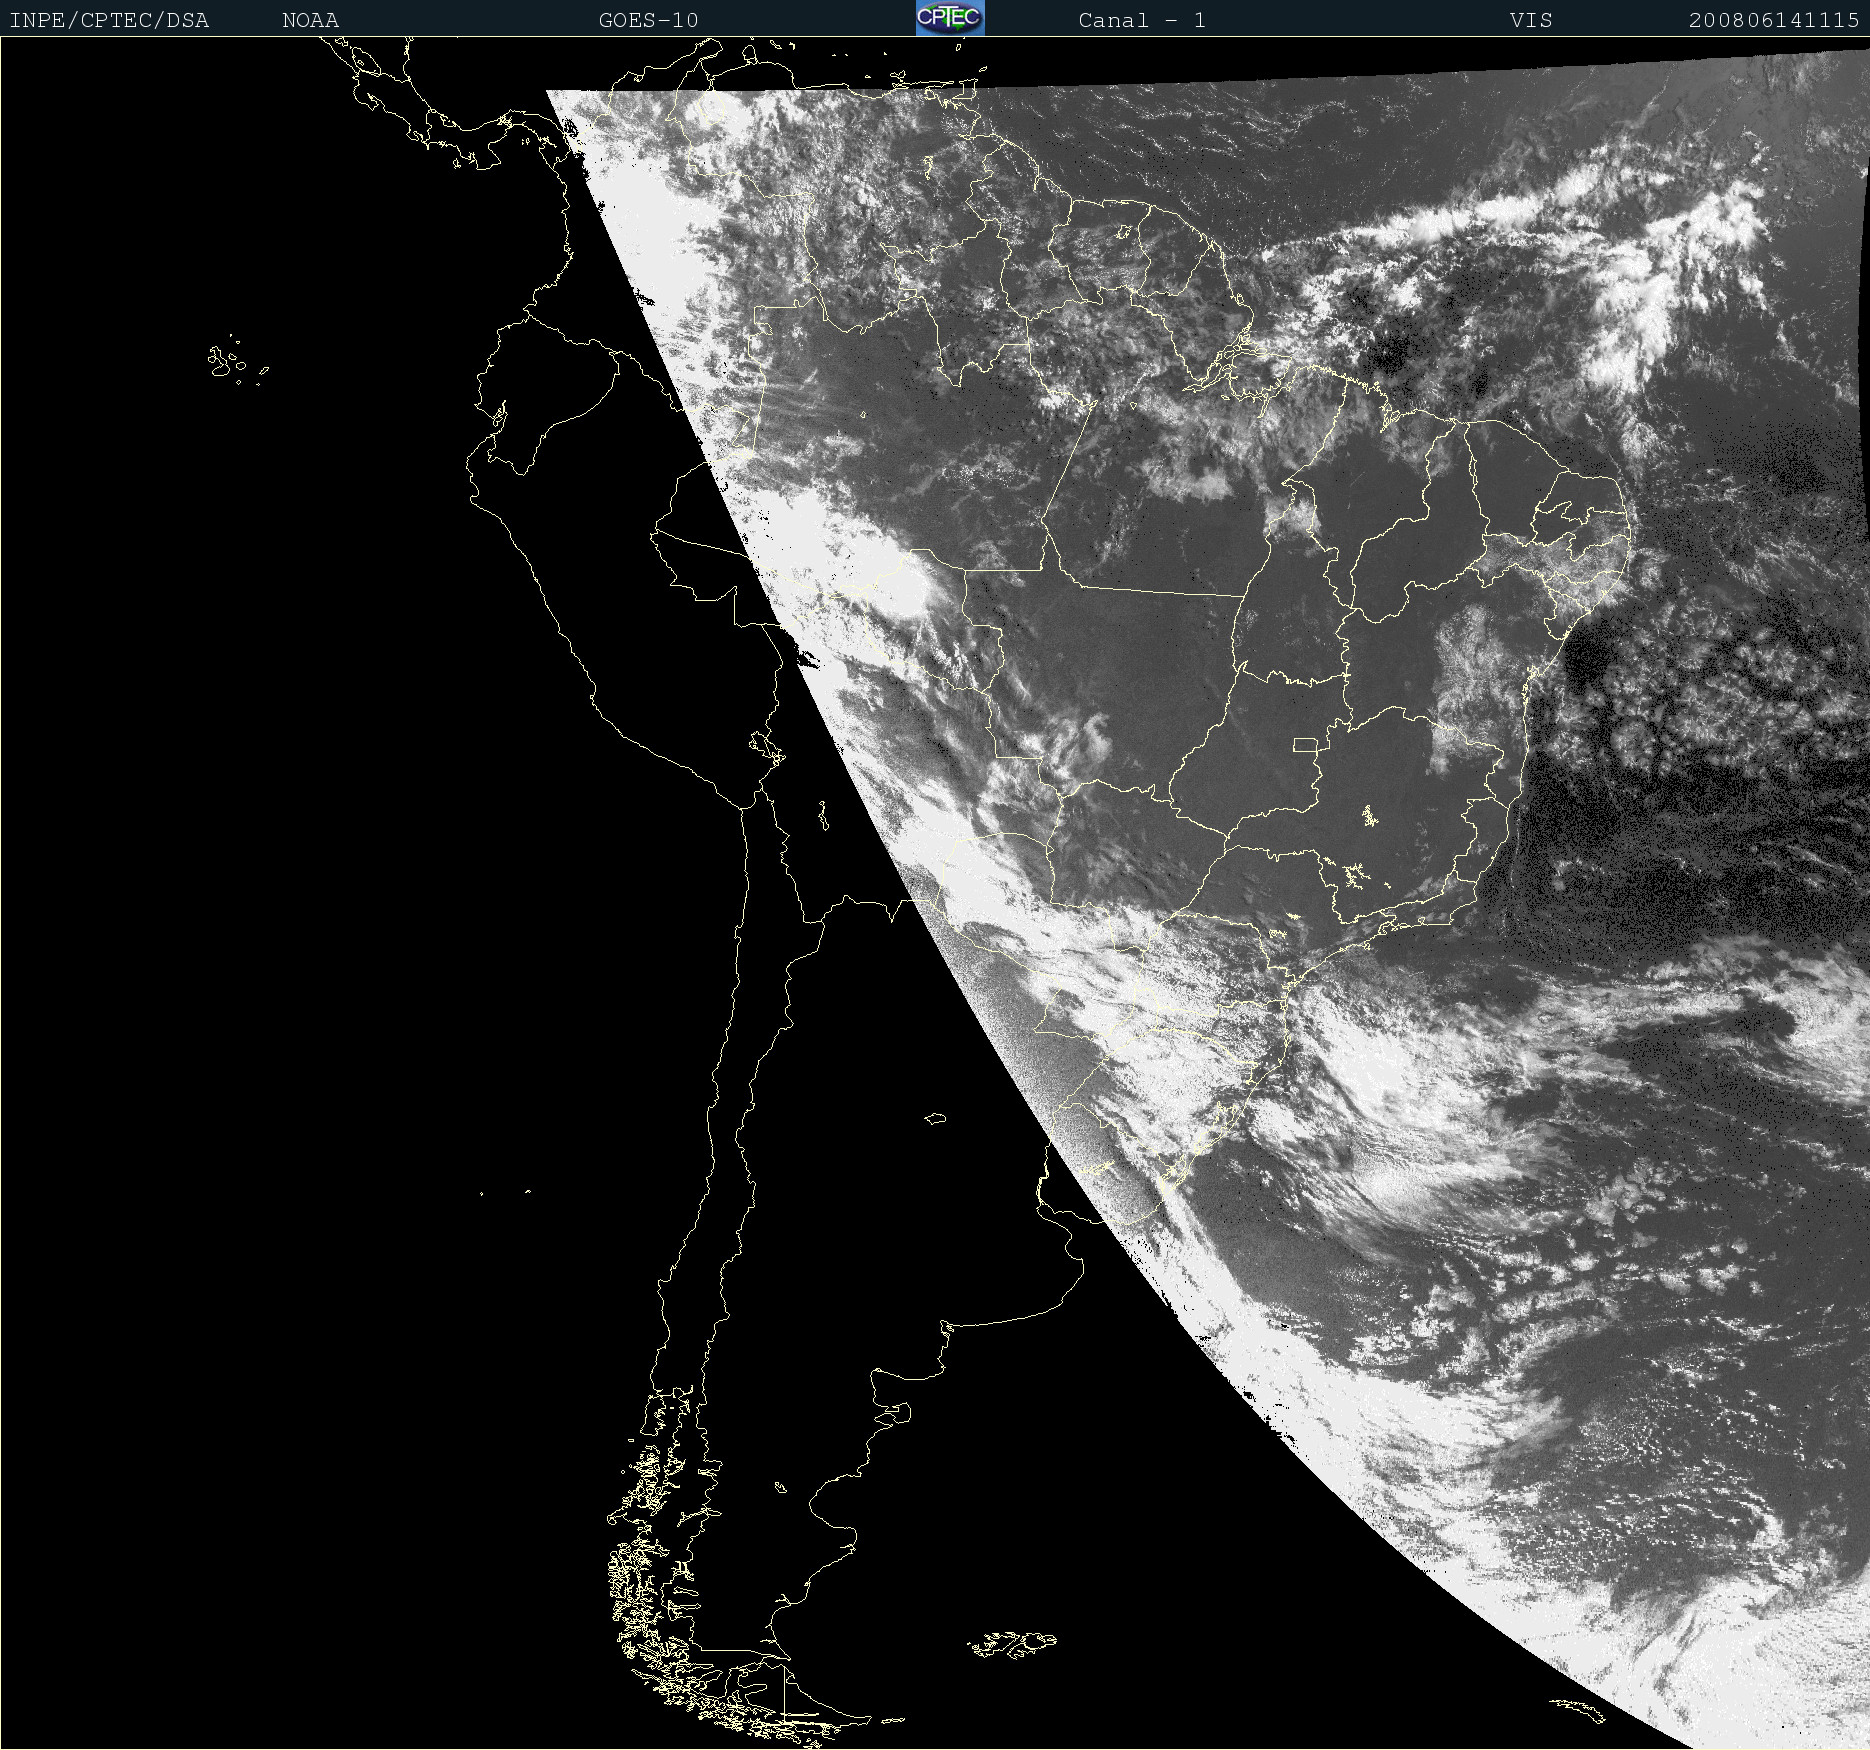Click the VIS label in header
The width and height of the screenshot is (1870, 1750).
1531,20
